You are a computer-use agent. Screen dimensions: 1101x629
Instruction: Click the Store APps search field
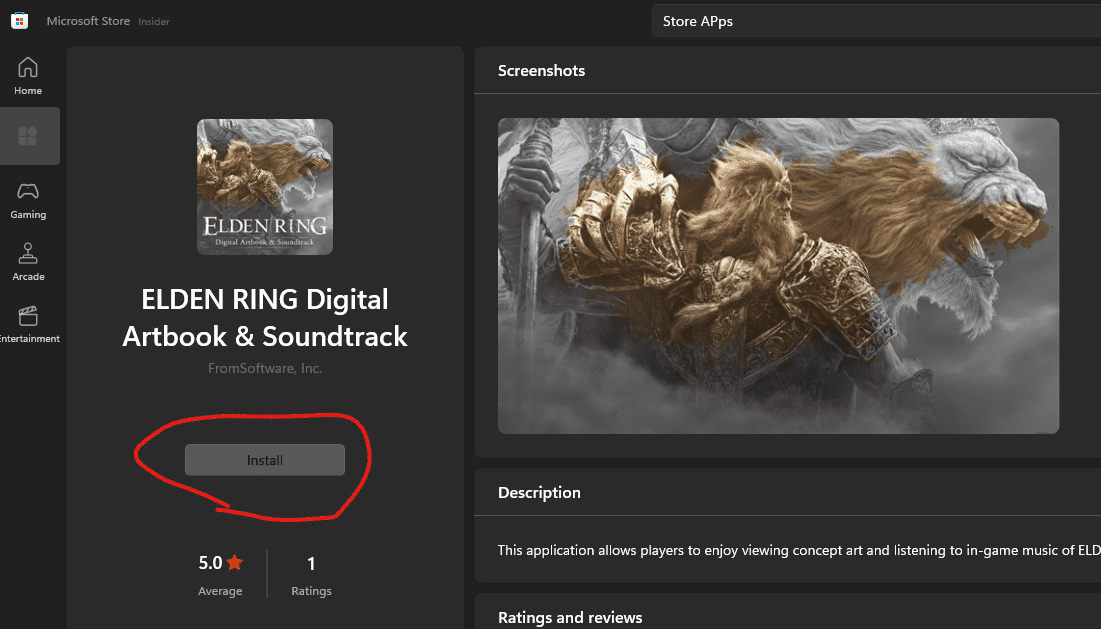(x=876, y=21)
